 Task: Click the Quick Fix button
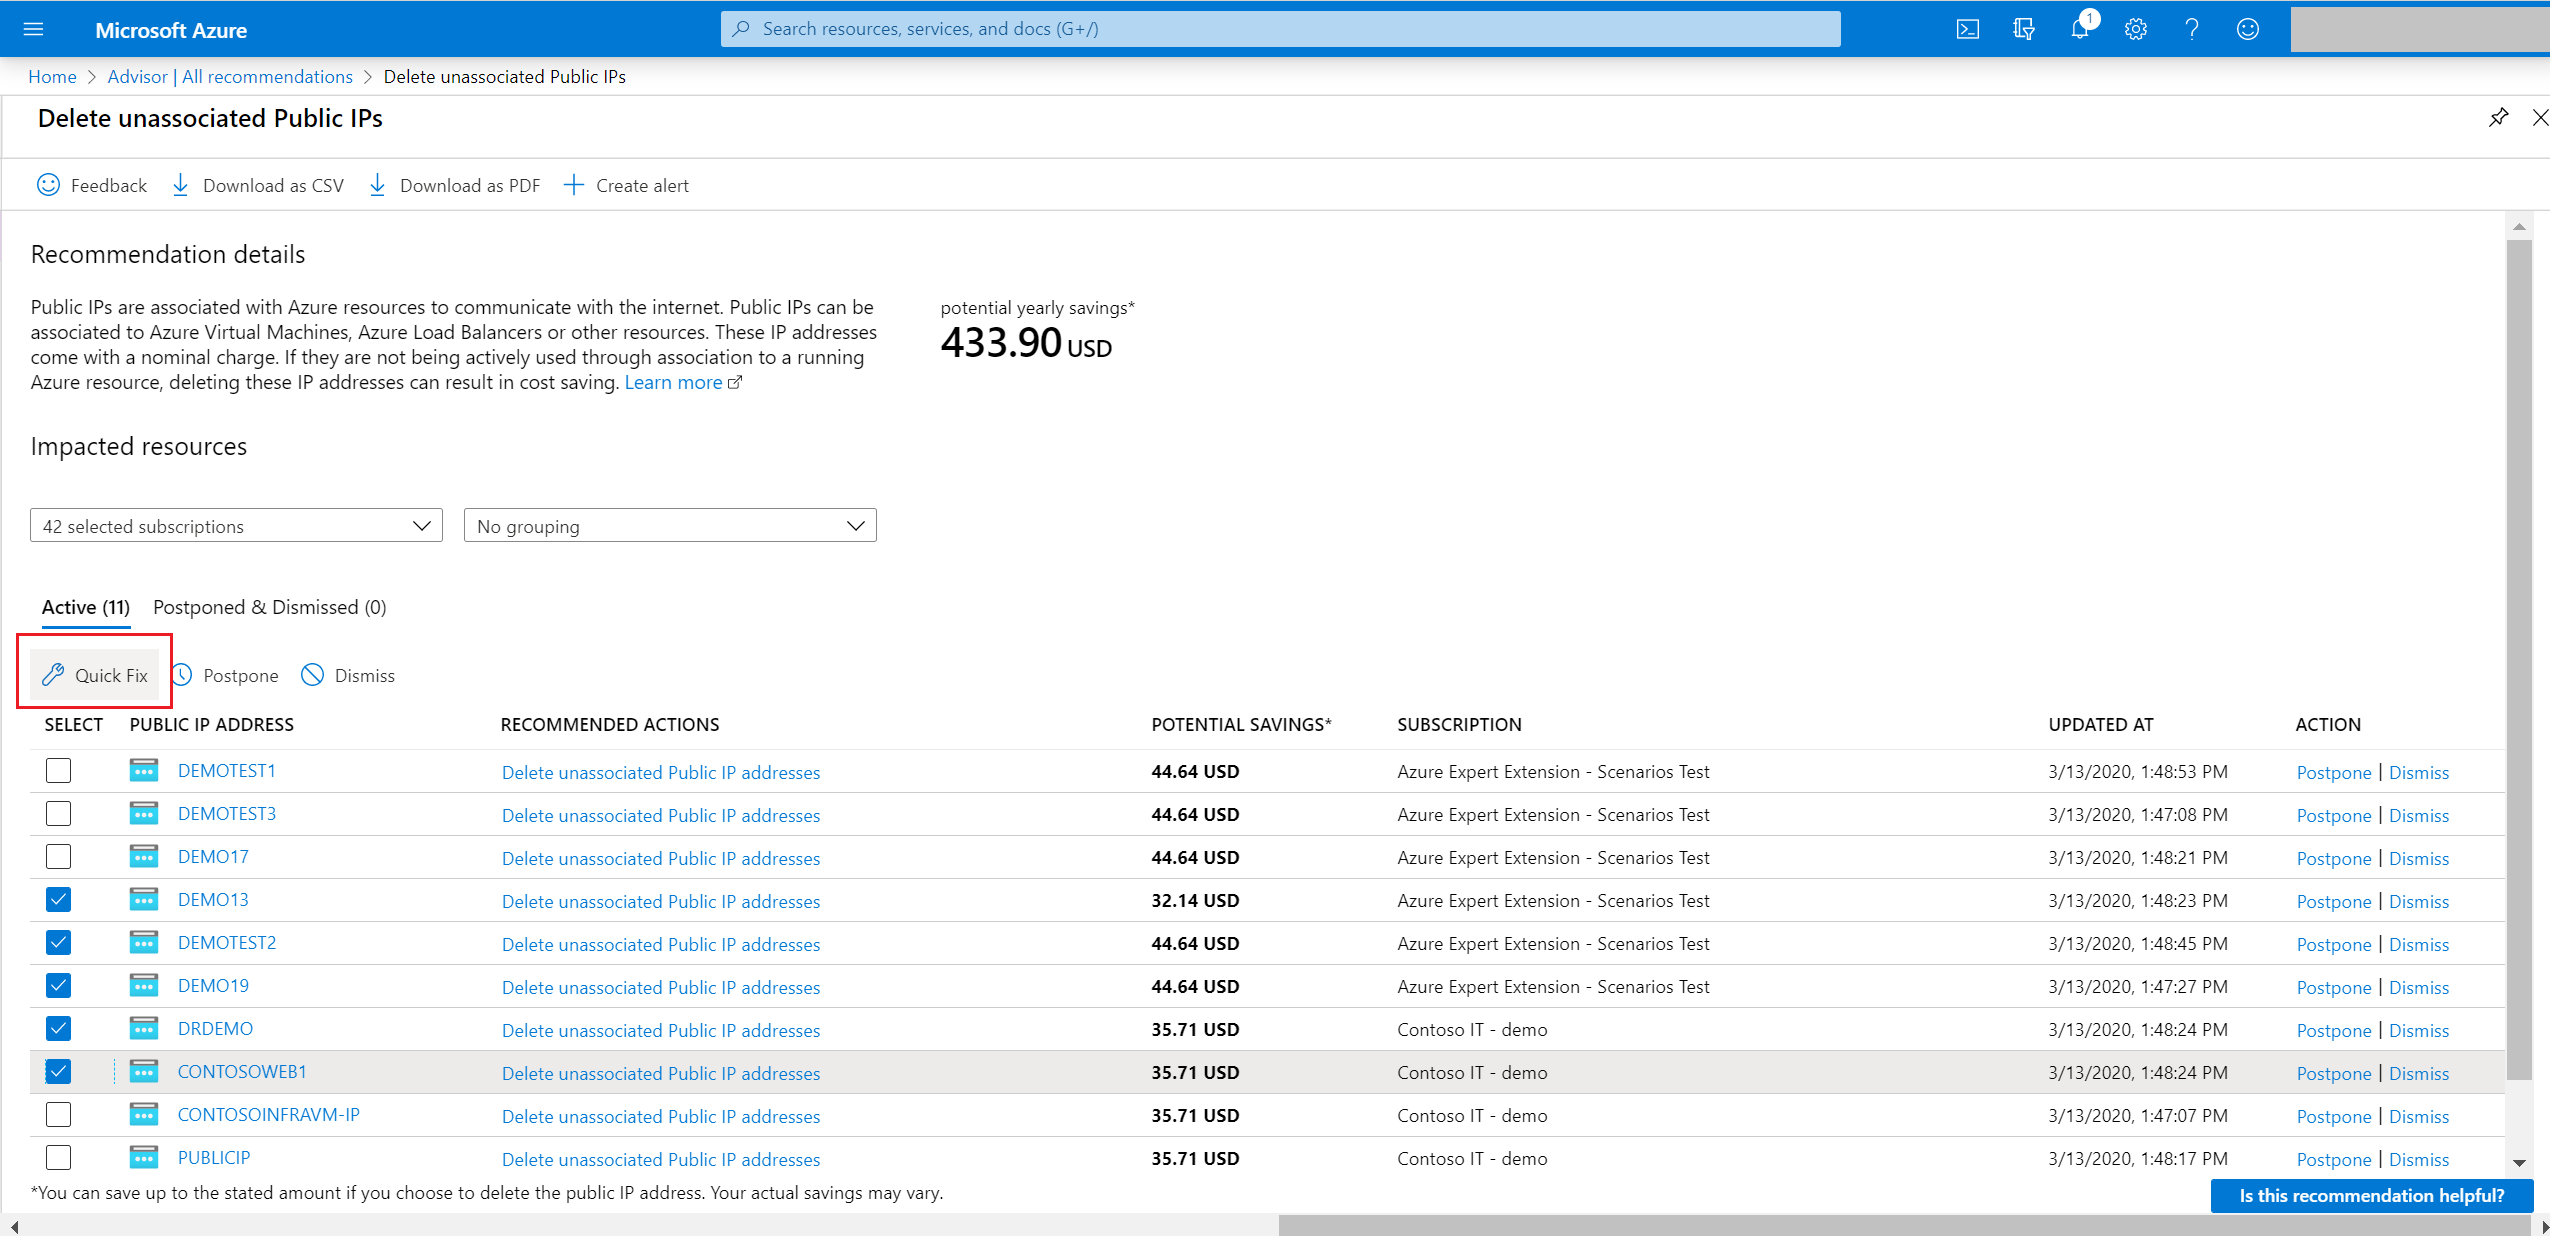[95, 675]
